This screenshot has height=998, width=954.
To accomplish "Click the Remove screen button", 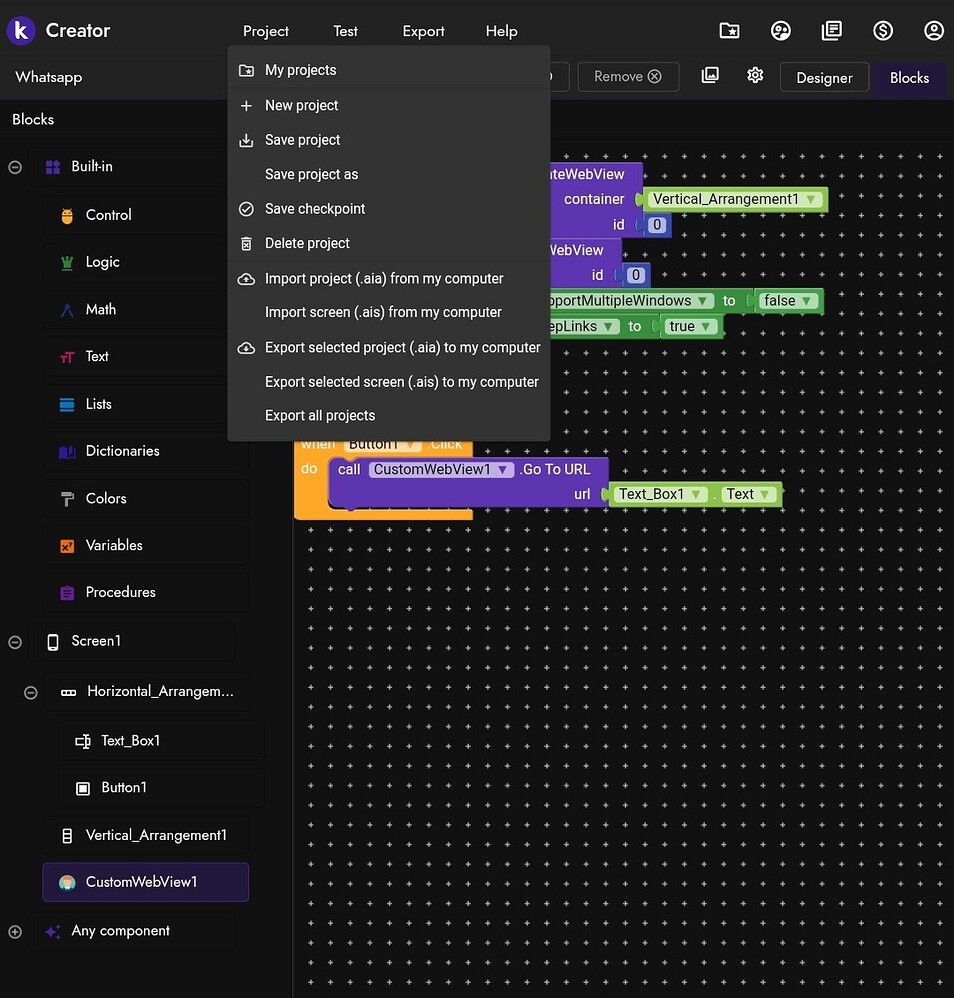I will [628, 76].
